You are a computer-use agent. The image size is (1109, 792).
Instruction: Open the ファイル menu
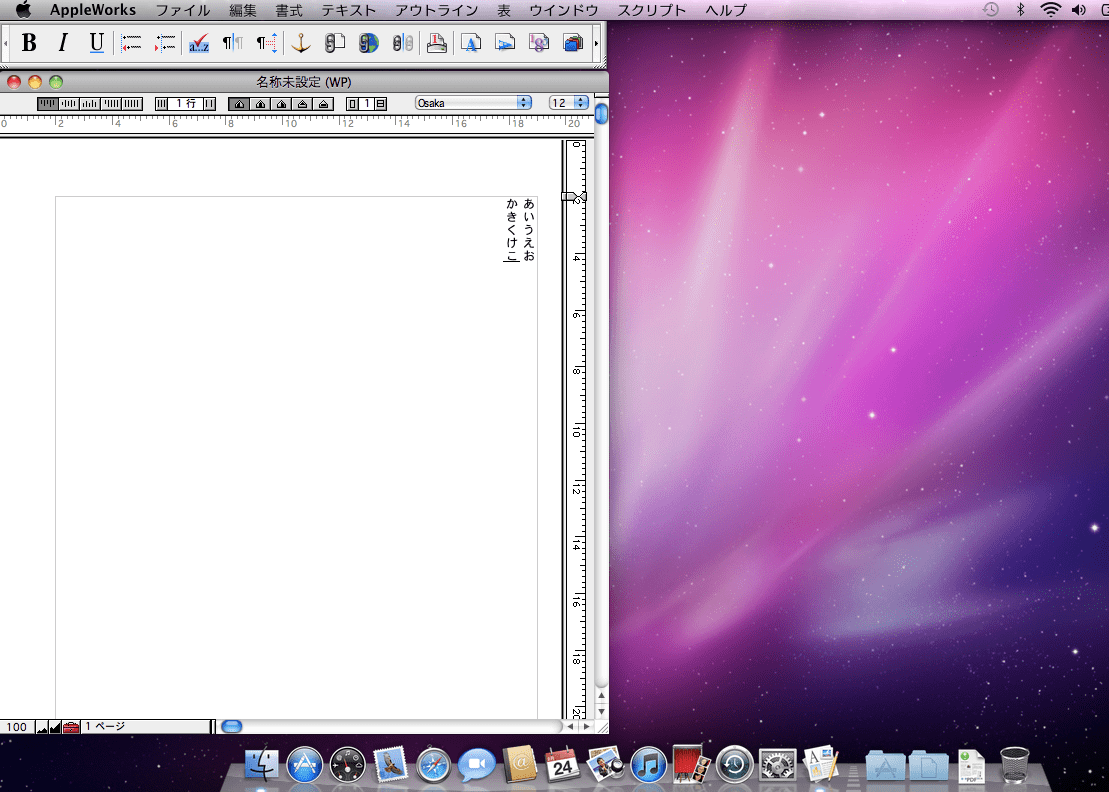182,10
